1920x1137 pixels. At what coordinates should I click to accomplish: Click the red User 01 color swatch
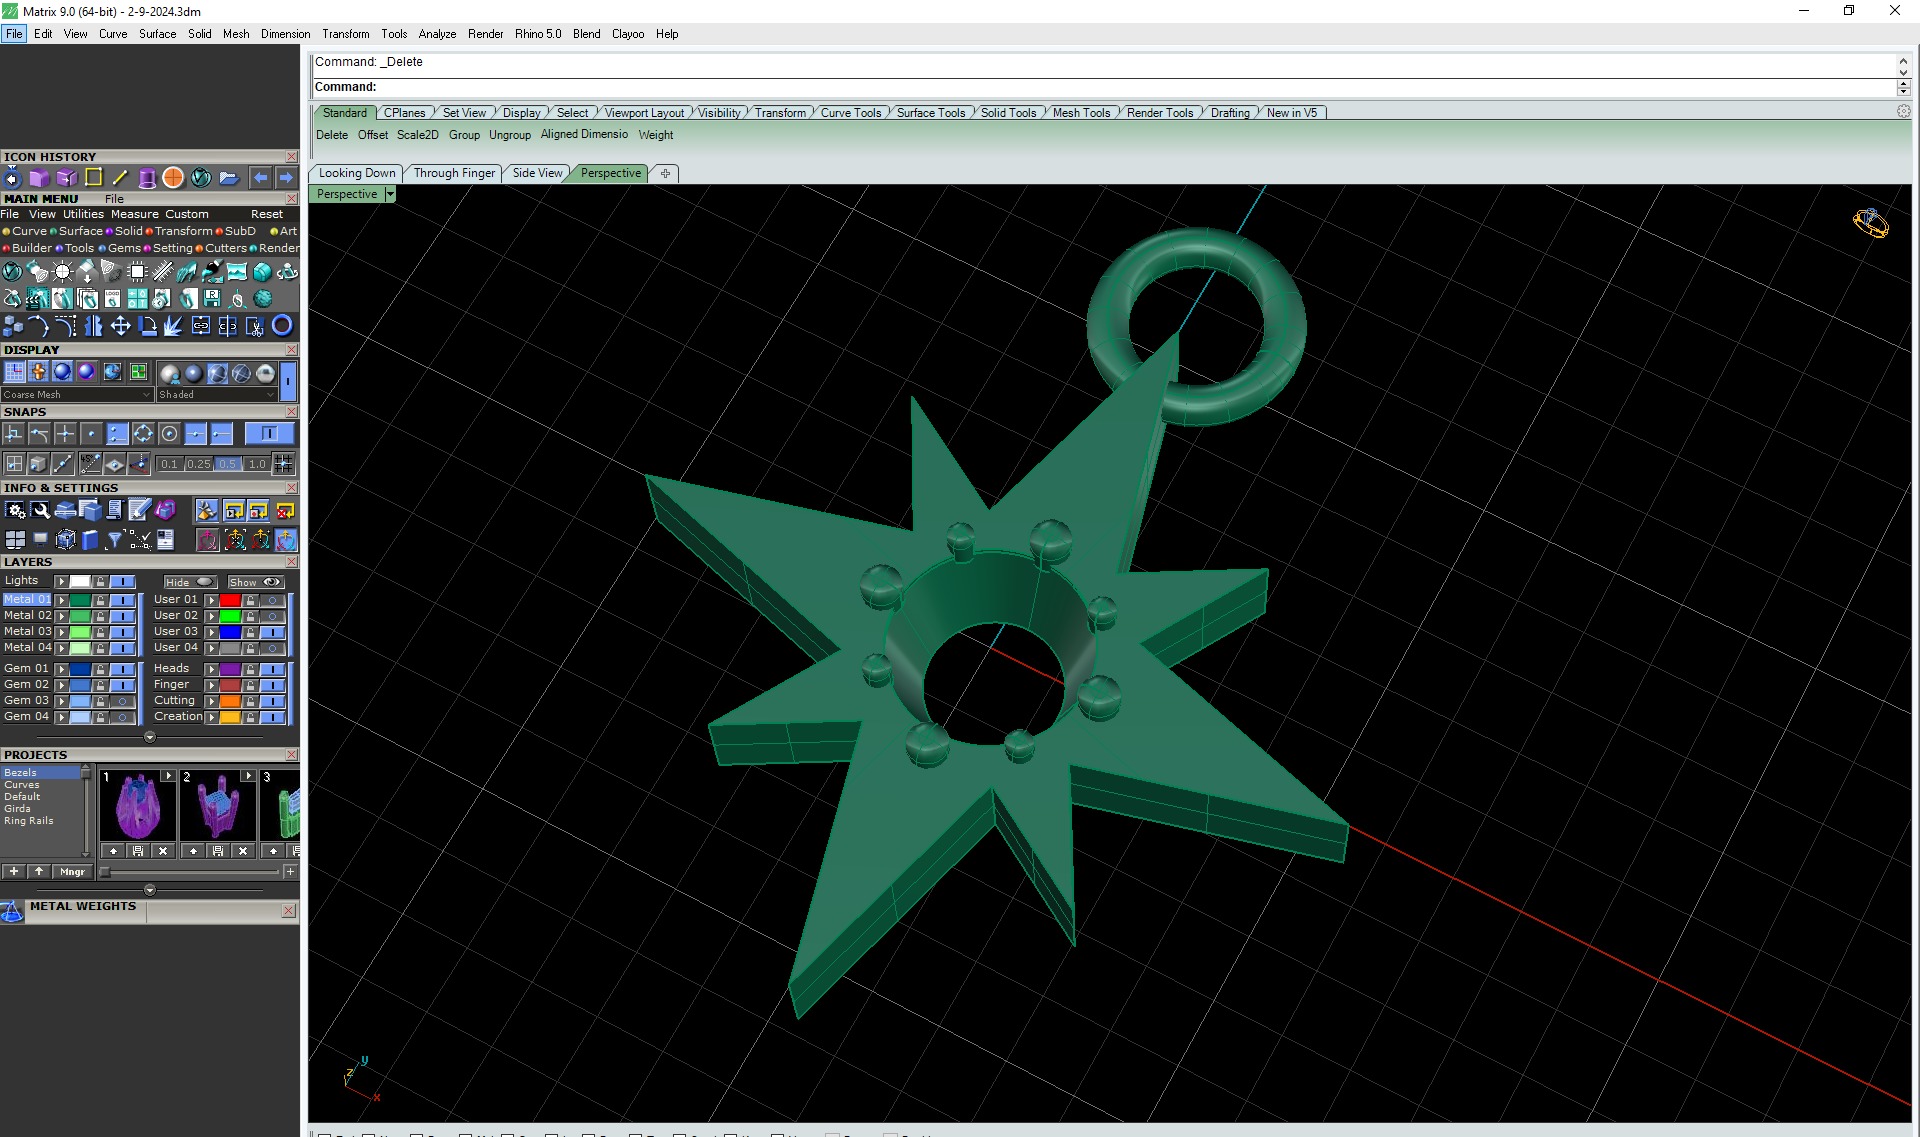230,600
